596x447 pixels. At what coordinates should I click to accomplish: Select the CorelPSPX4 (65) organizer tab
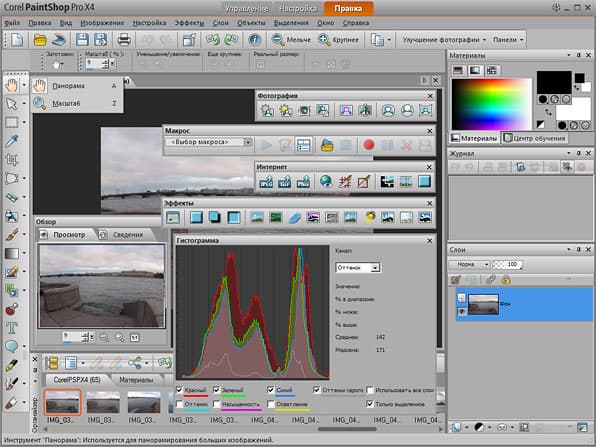point(77,380)
